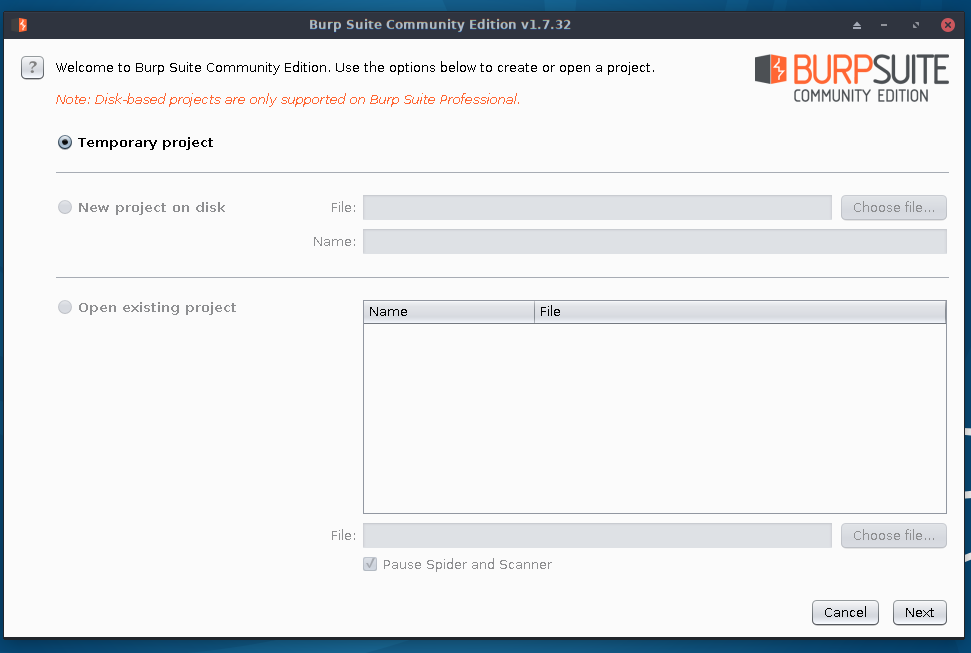Click the Cancel button
Image resolution: width=971 pixels, height=653 pixels.
coord(845,612)
